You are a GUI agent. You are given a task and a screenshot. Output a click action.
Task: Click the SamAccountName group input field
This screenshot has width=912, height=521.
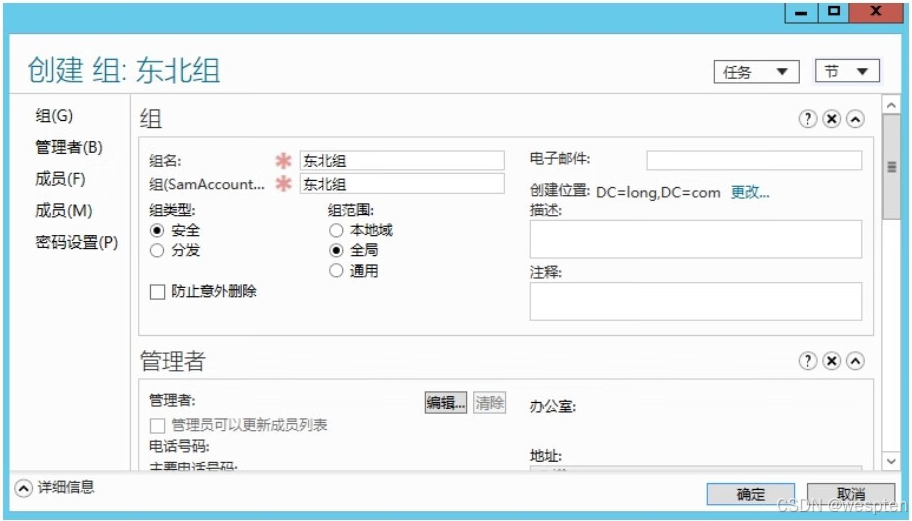click(x=402, y=184)
